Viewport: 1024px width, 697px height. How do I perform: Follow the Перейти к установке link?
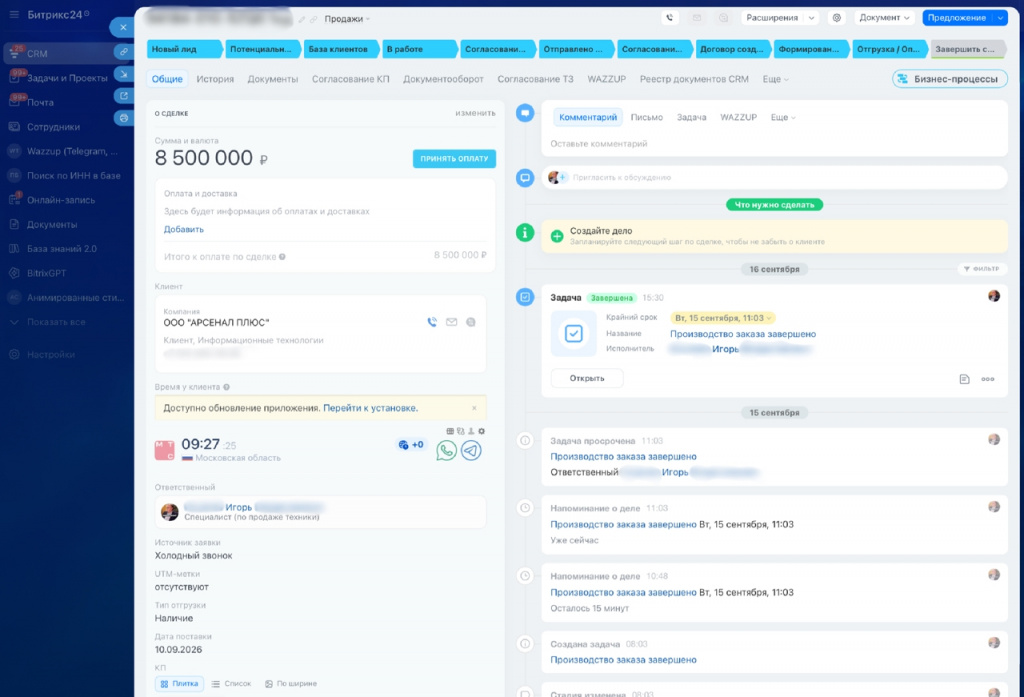click(370, 408)
